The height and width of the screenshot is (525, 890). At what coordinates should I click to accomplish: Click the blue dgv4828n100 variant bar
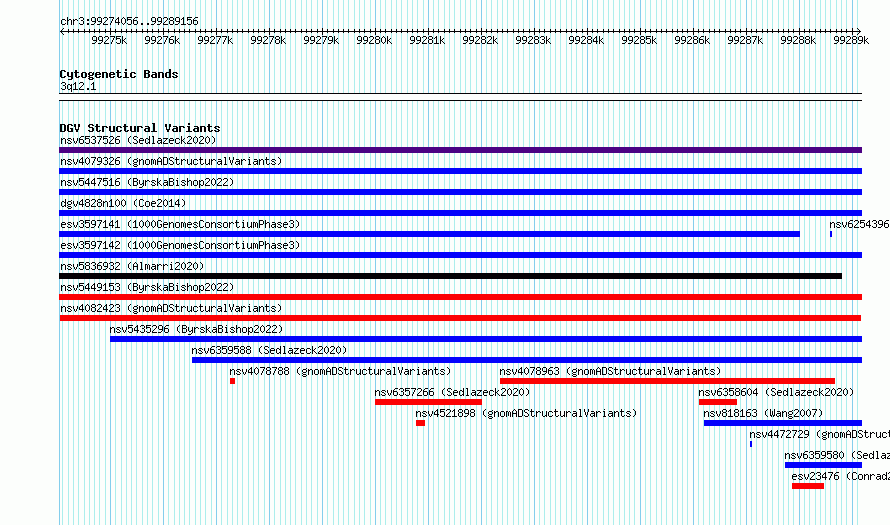(460, 213)
